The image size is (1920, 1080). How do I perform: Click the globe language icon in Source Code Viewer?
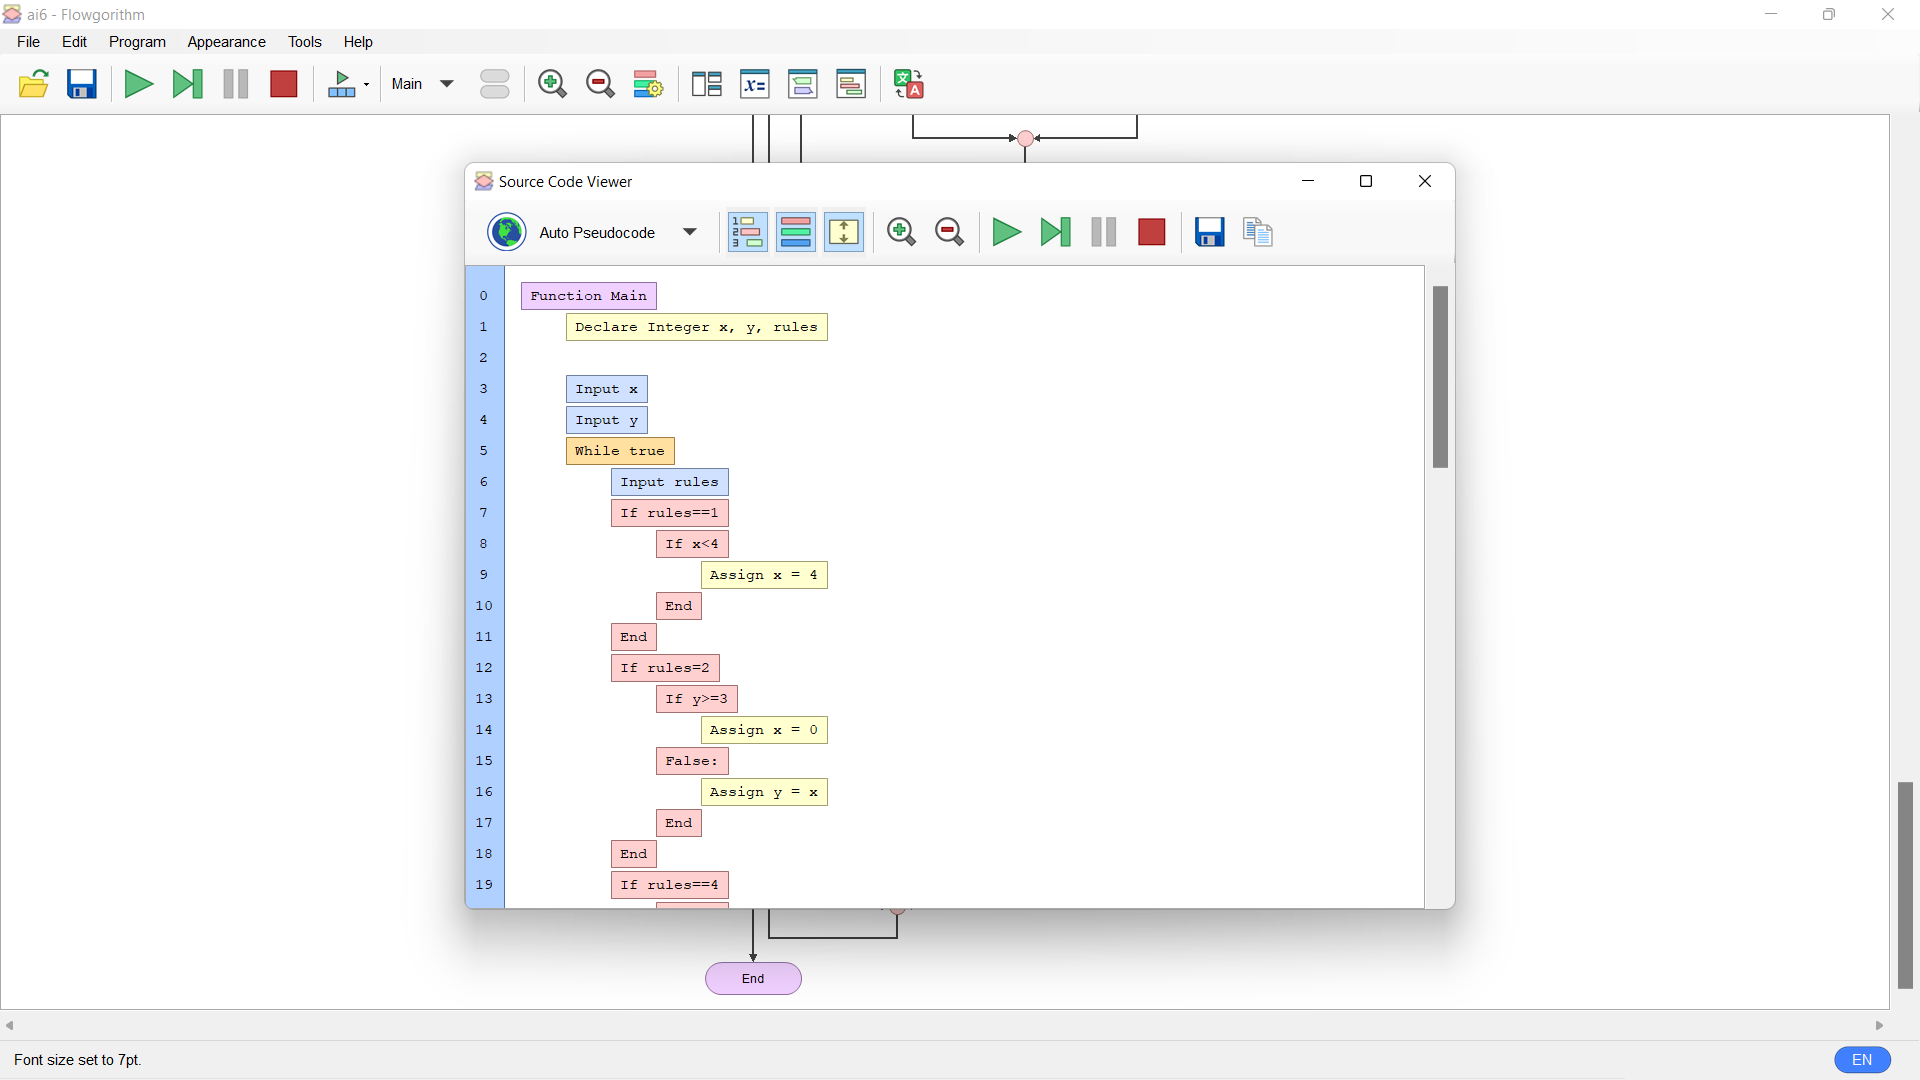click(x=507, y=232)
